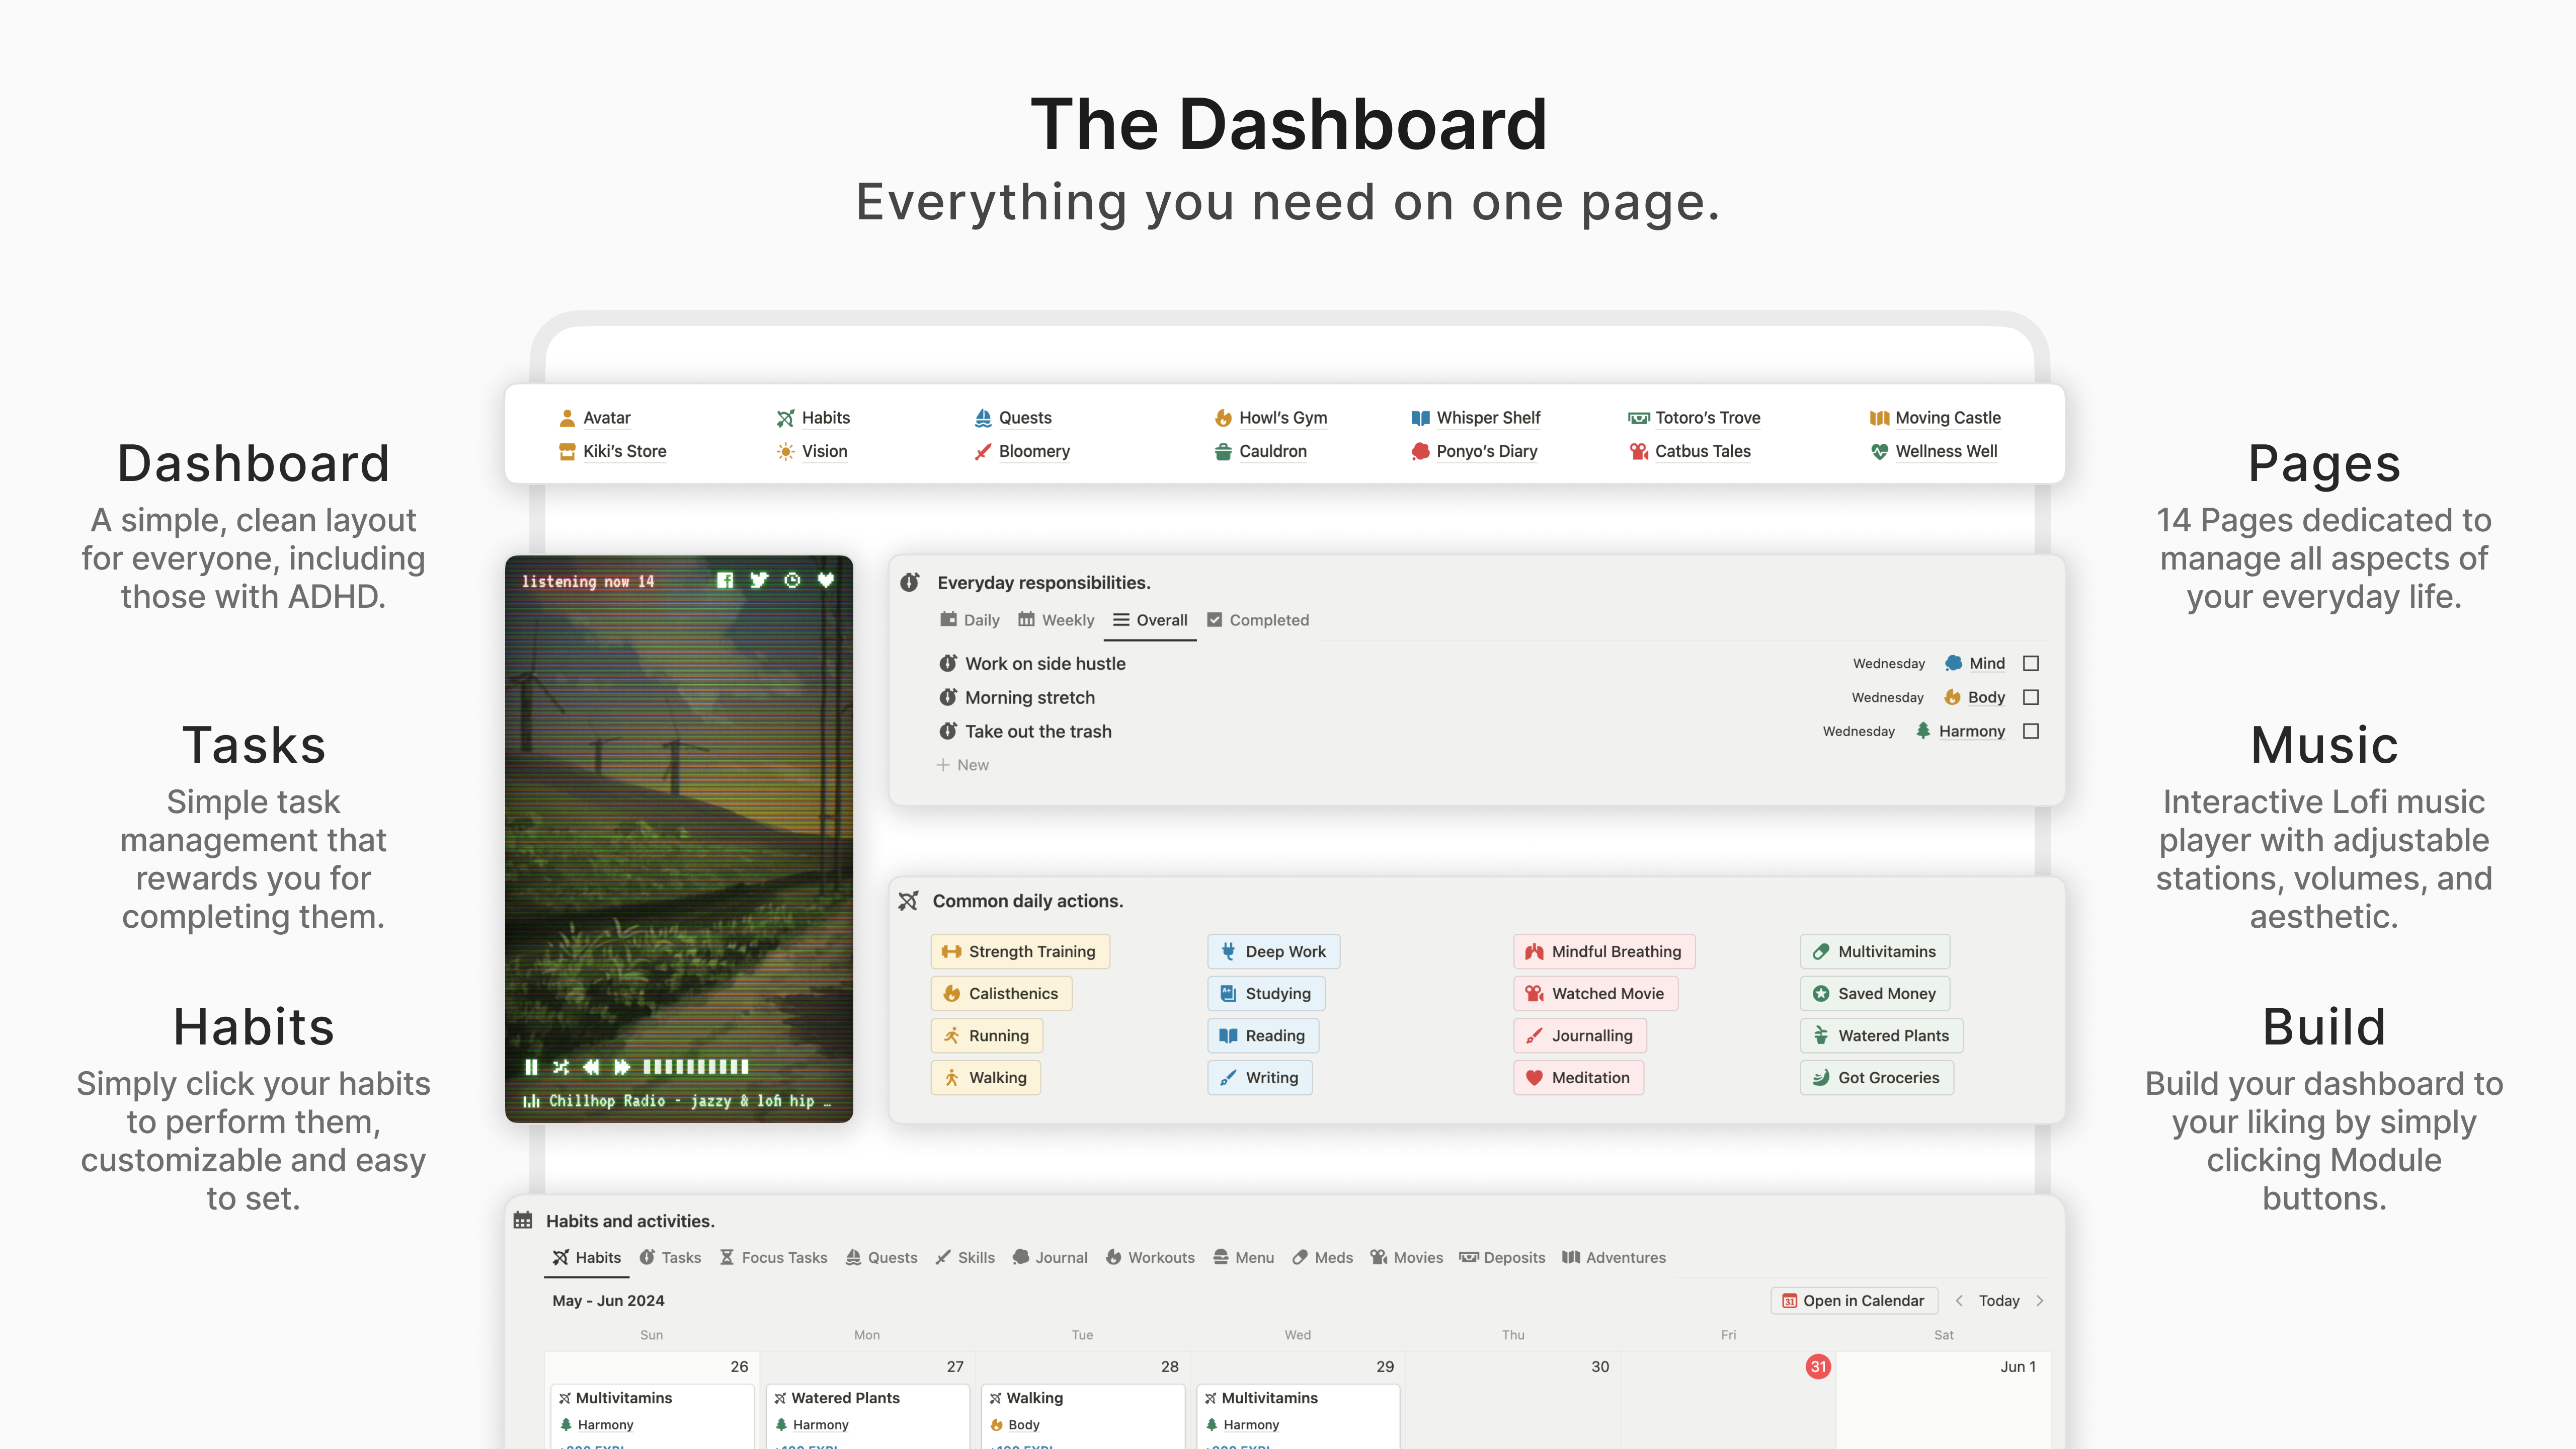This screenshot has height=1449, width=2576.
Task: Click the heart icon on the music player
Action: pos(827,580)
